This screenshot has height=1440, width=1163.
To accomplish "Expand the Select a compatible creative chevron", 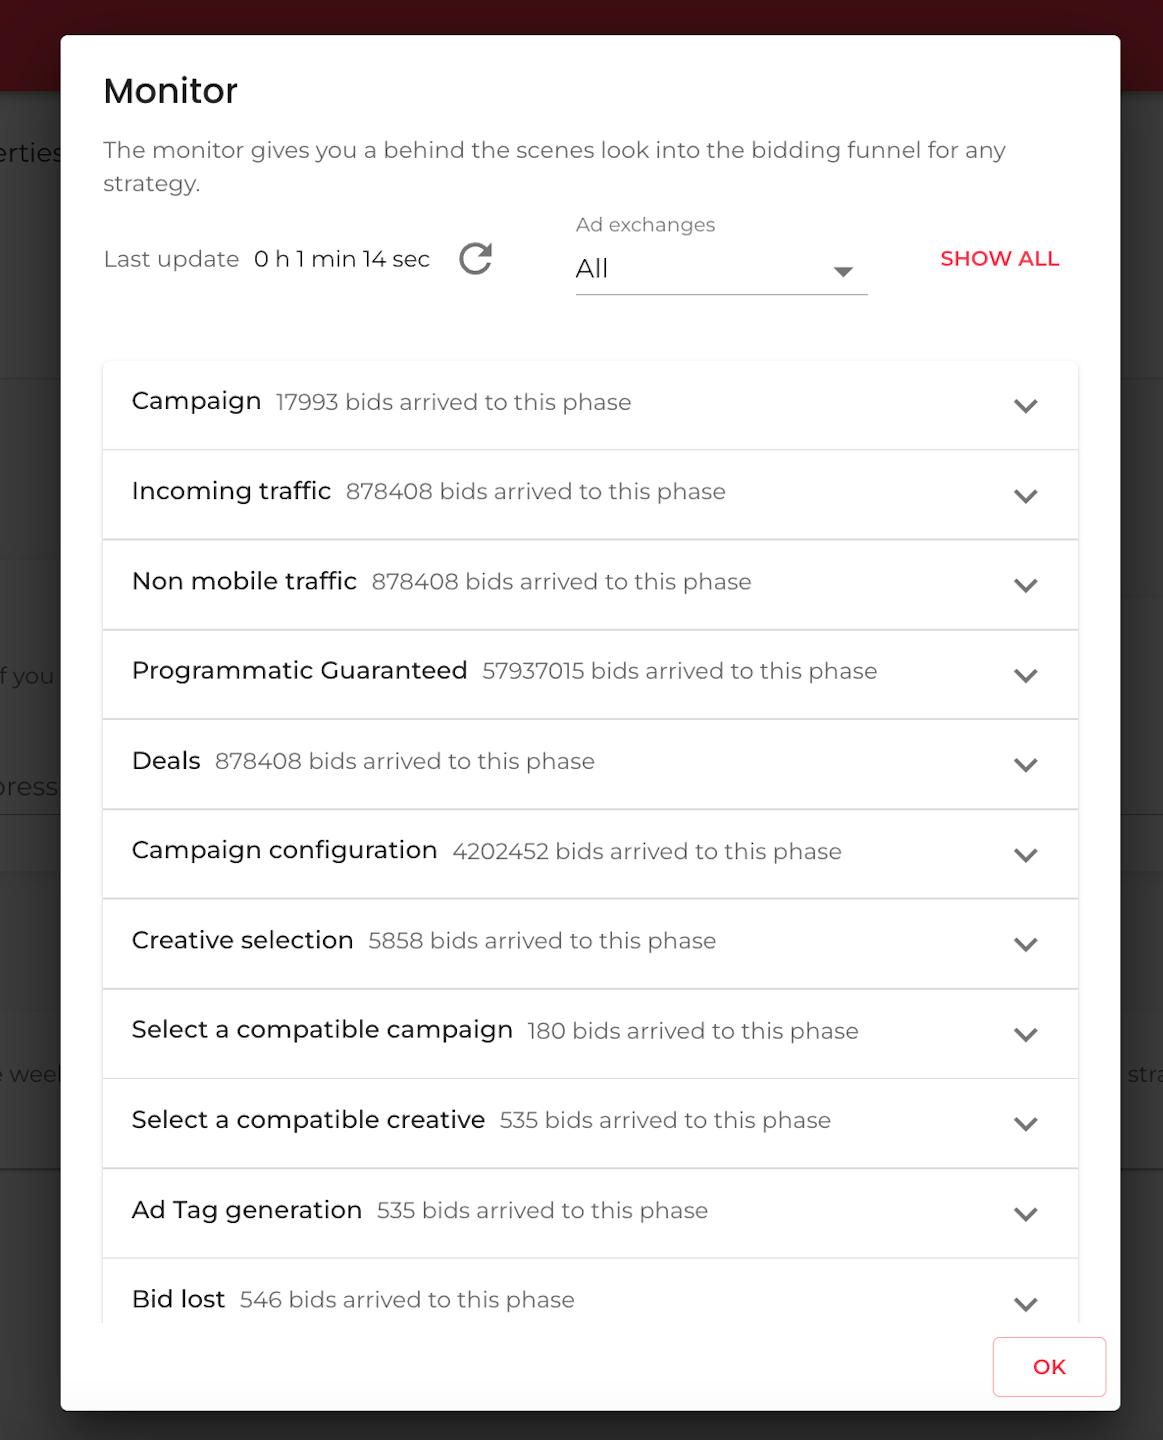I will 1025,1124.
